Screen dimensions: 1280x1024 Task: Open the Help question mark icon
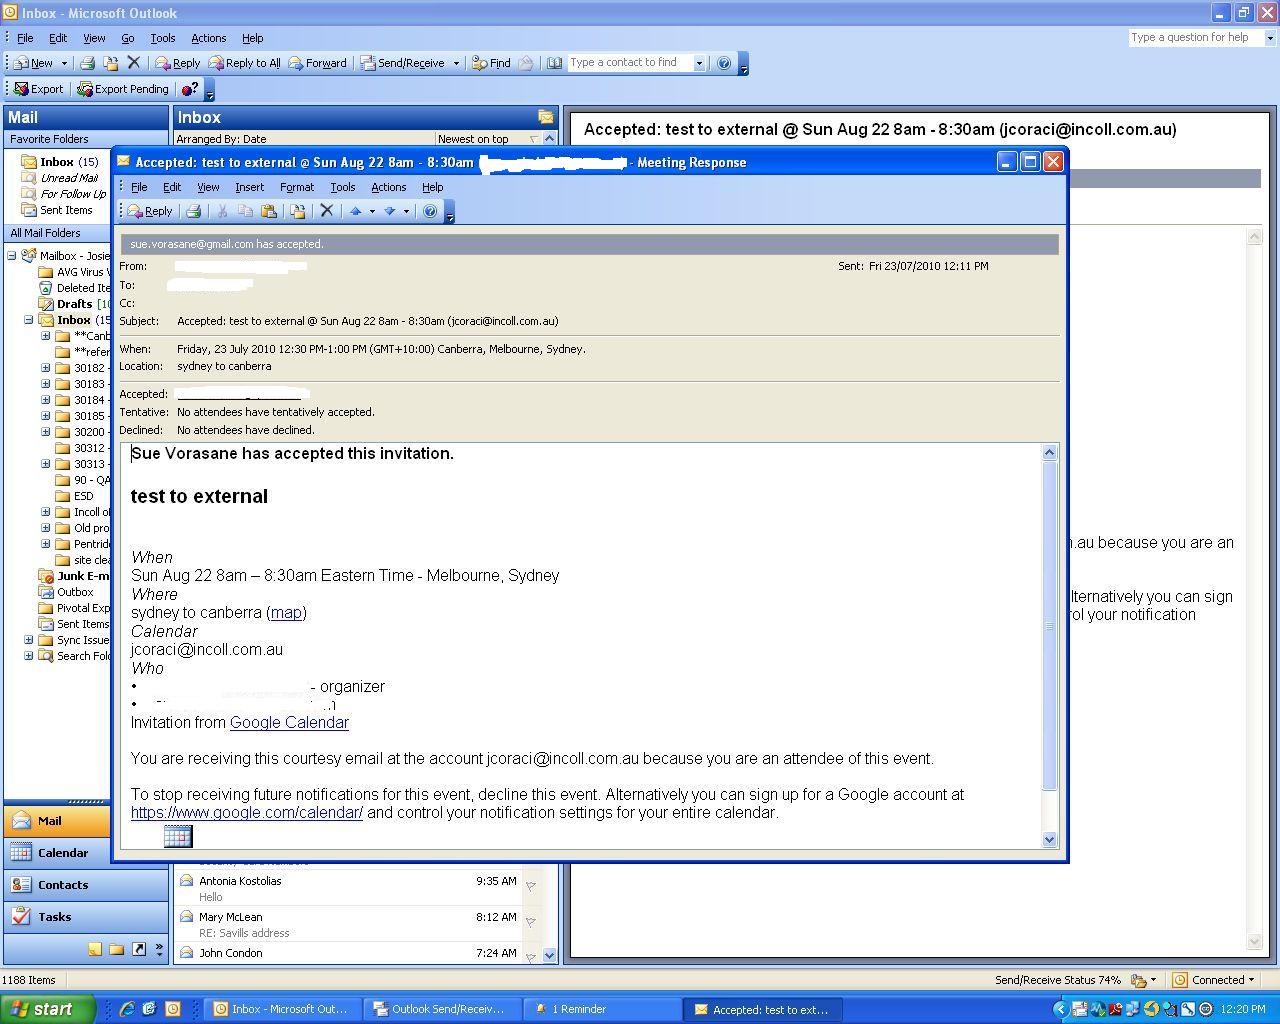(429, 210)
